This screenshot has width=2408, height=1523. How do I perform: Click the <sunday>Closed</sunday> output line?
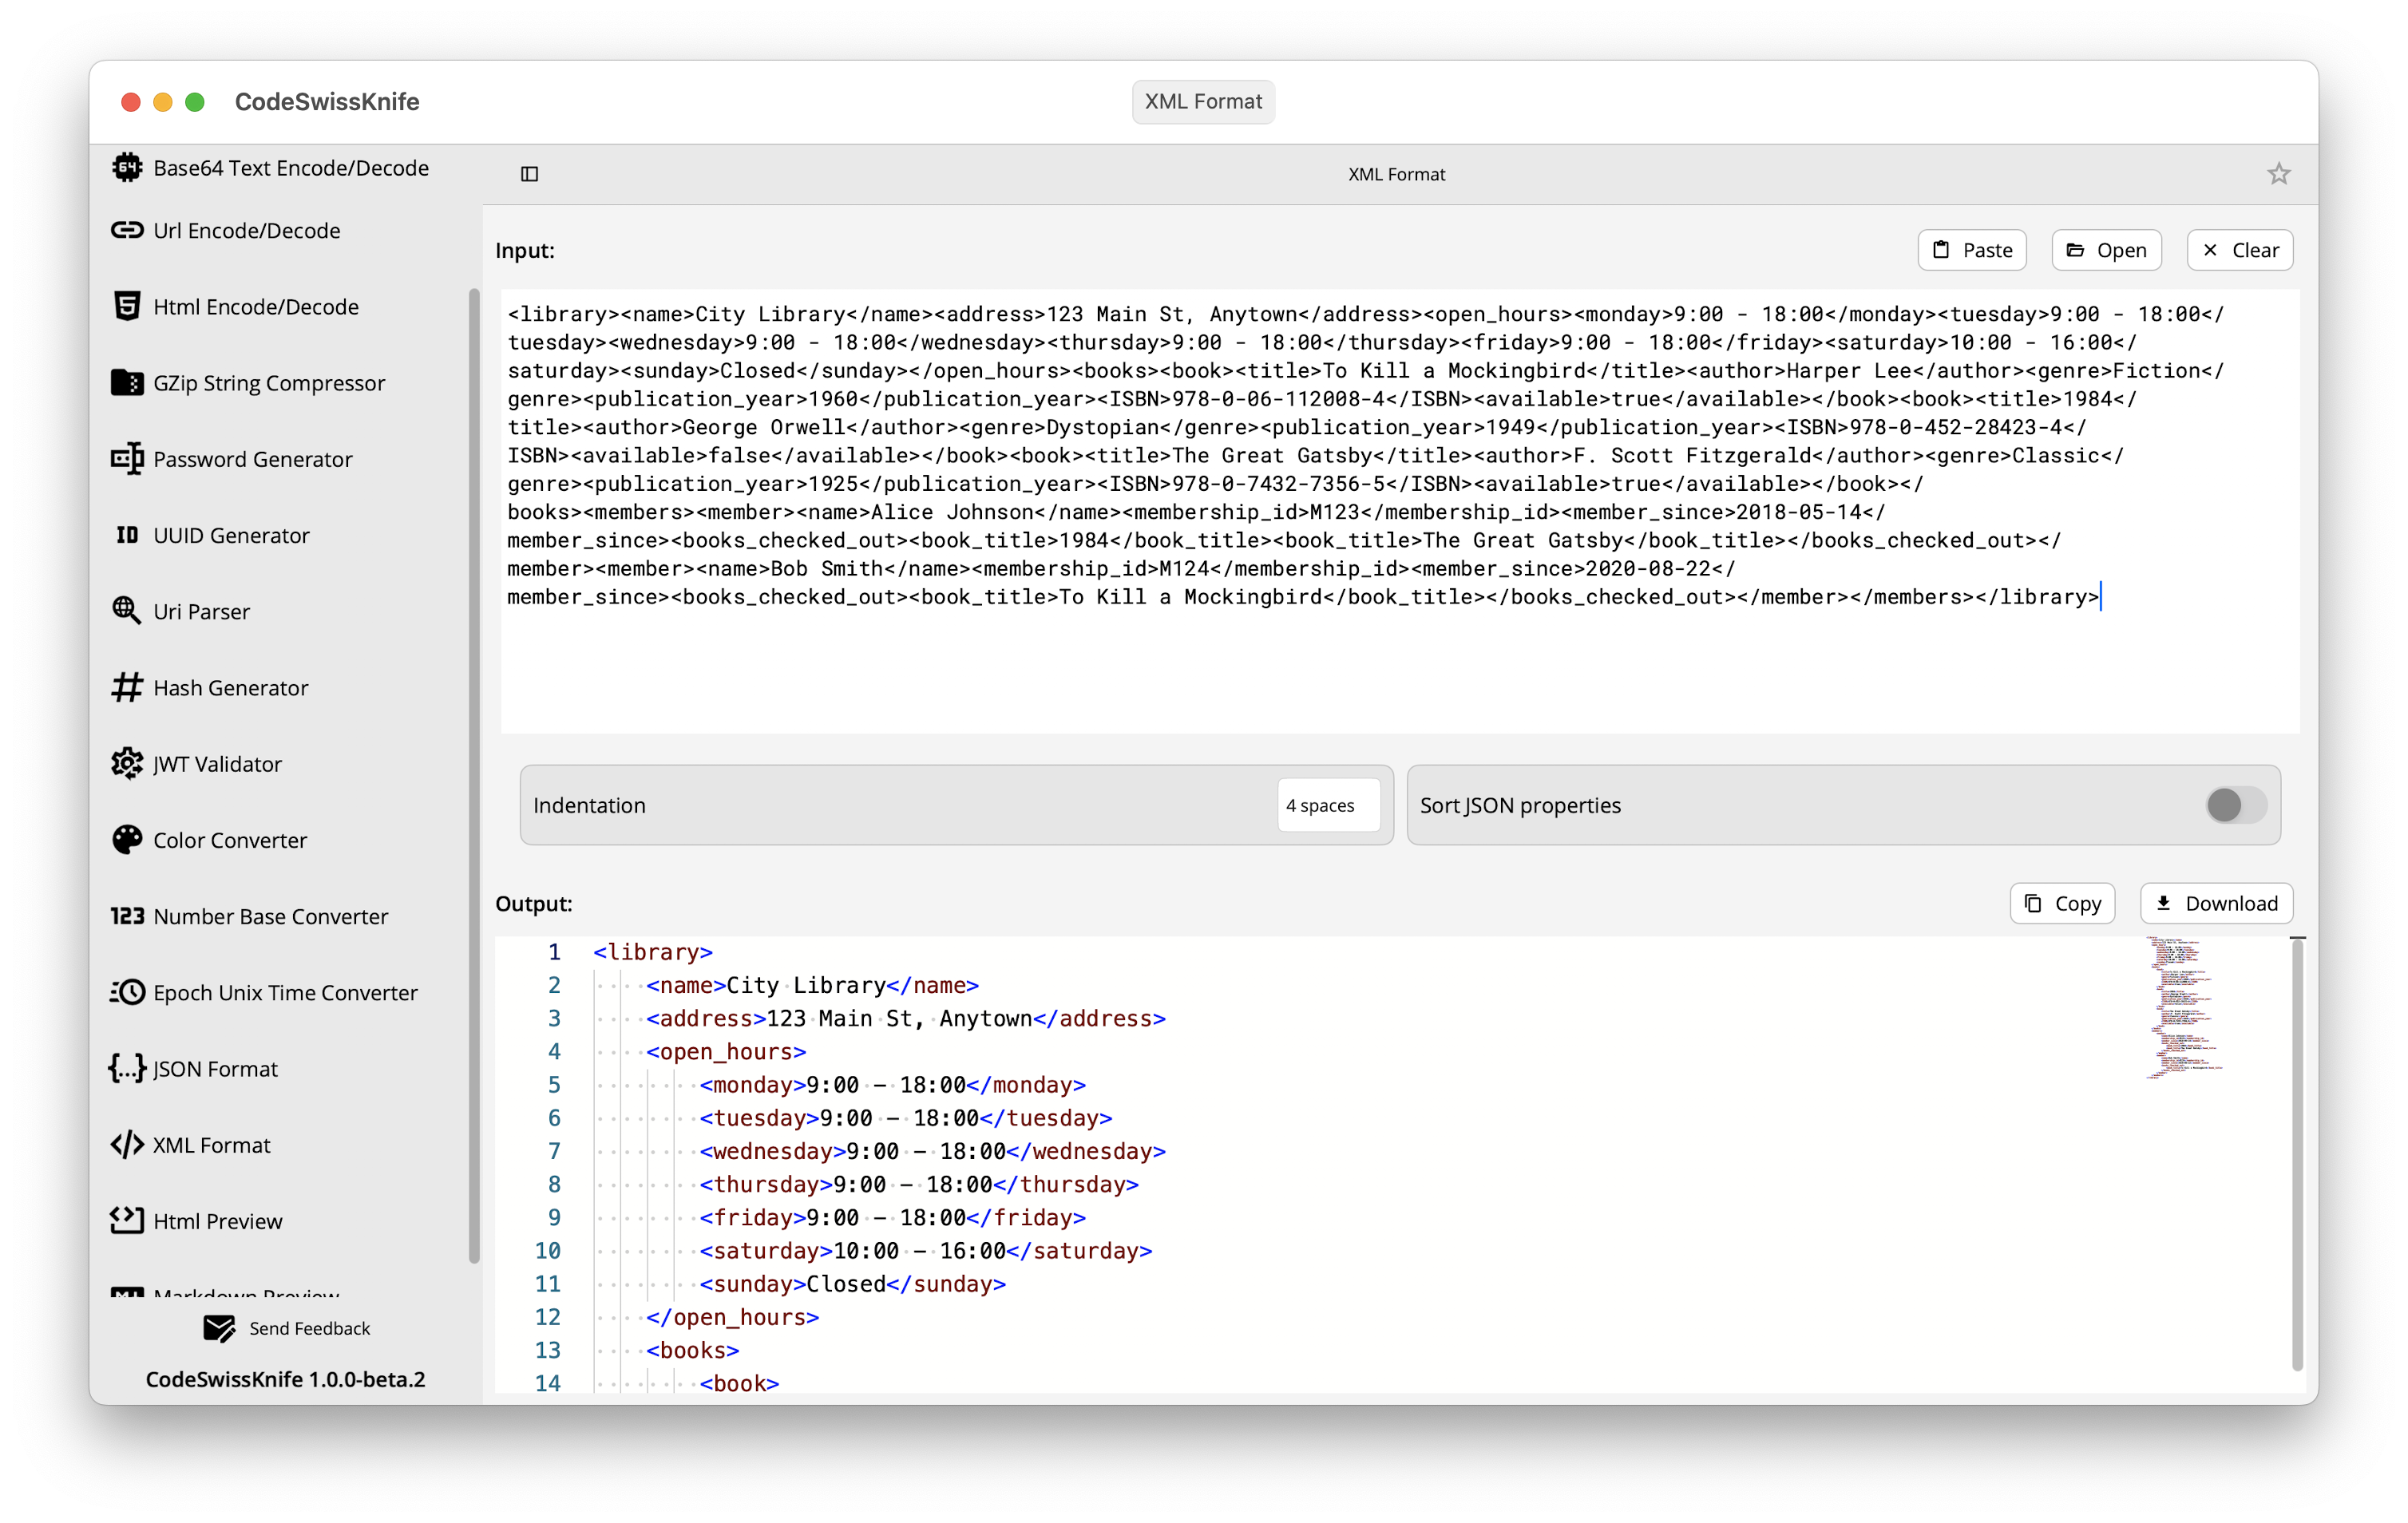852,1284
